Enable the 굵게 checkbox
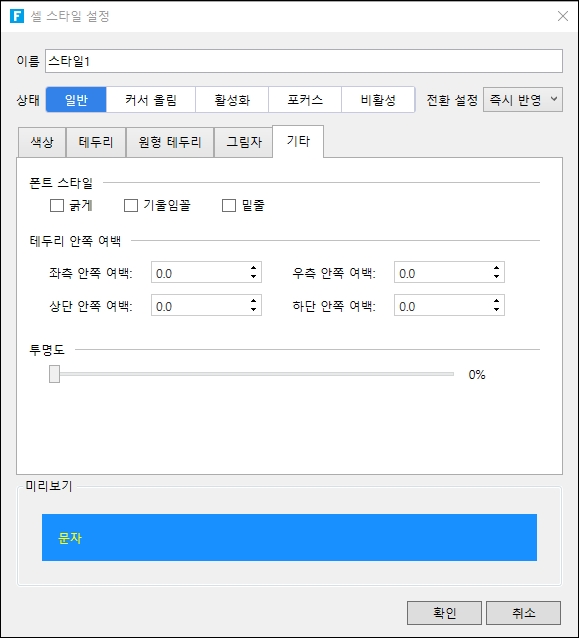This screenshot has height=638, width=579. coord(57,205)
